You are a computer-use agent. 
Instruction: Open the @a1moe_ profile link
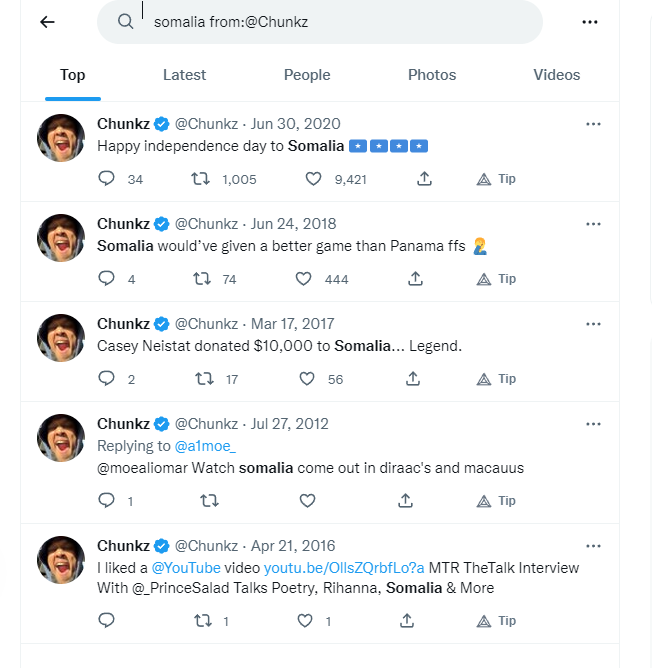pos(205,446)
